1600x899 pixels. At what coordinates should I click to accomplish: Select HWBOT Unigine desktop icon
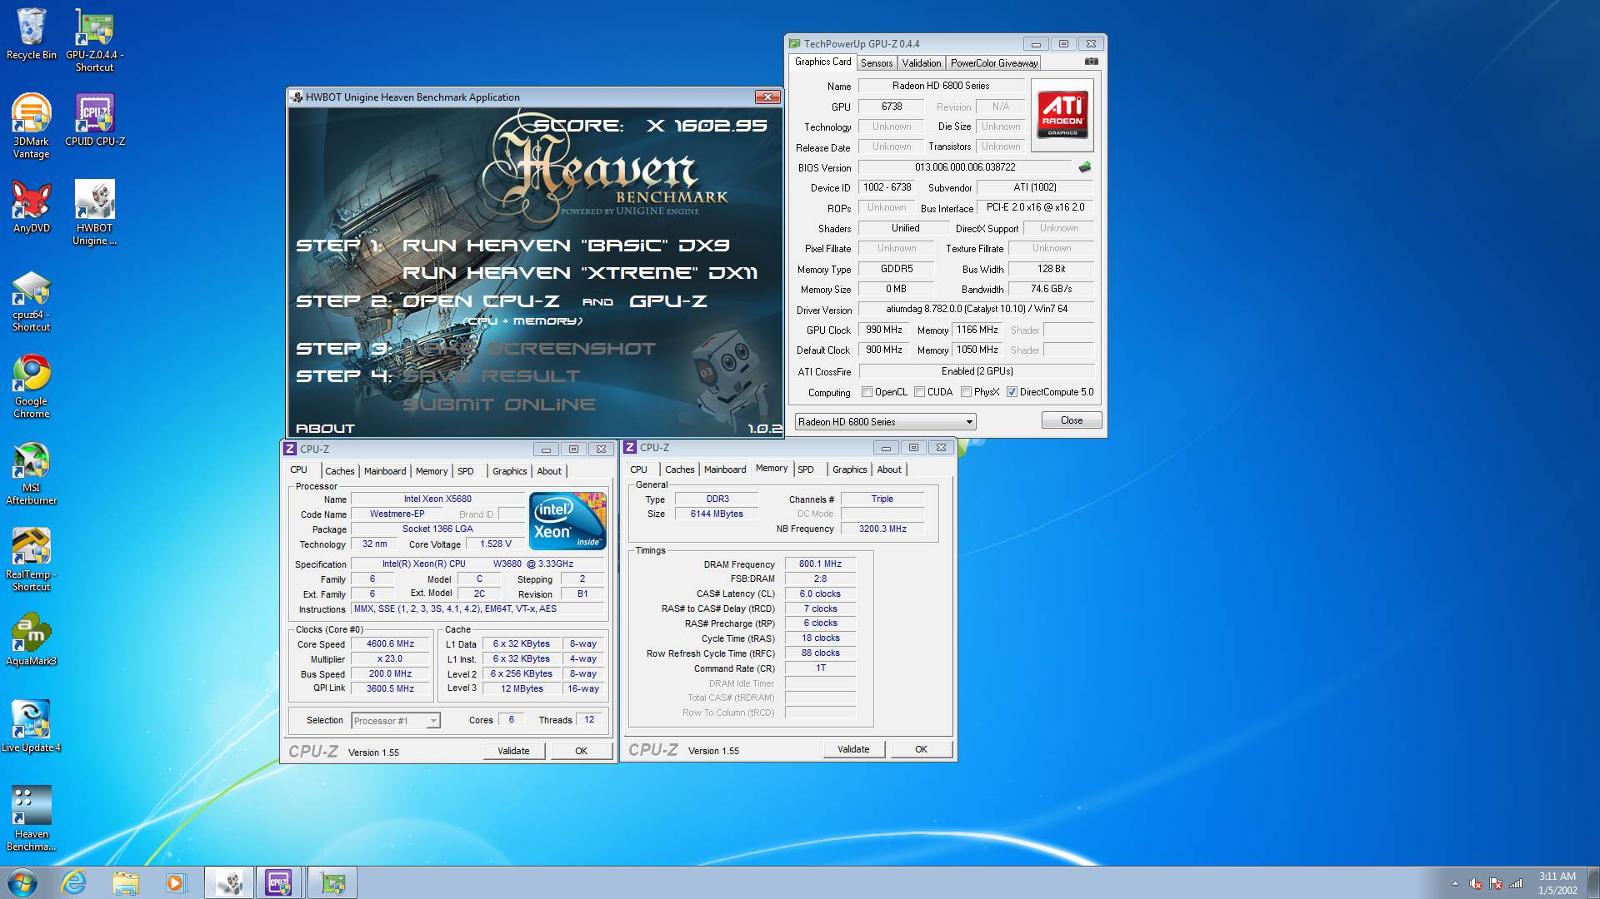[95, 213]
